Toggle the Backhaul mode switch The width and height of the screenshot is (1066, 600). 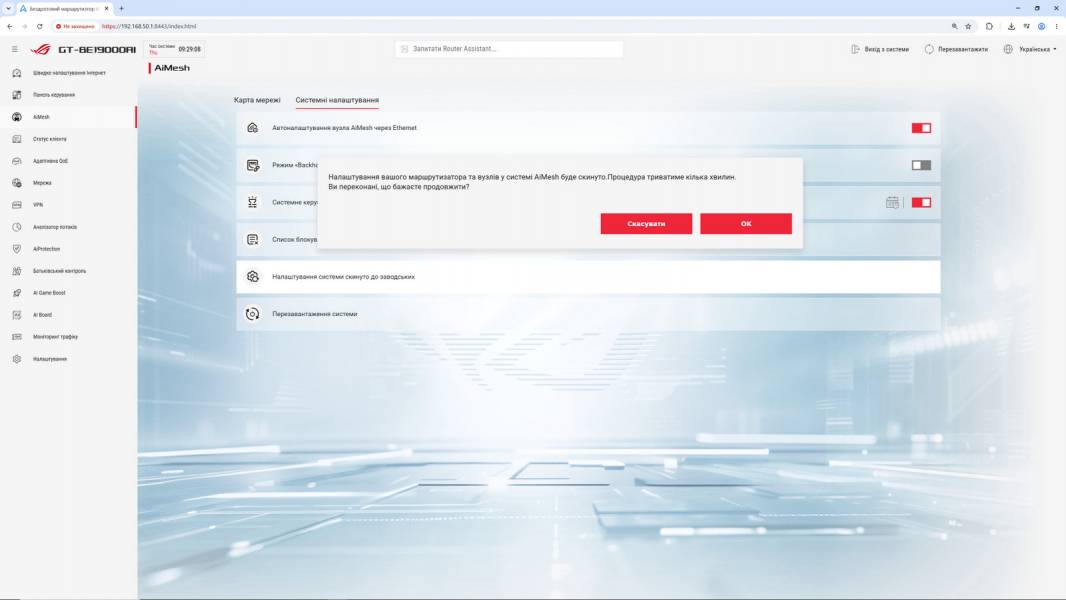(x=921, y=165)
